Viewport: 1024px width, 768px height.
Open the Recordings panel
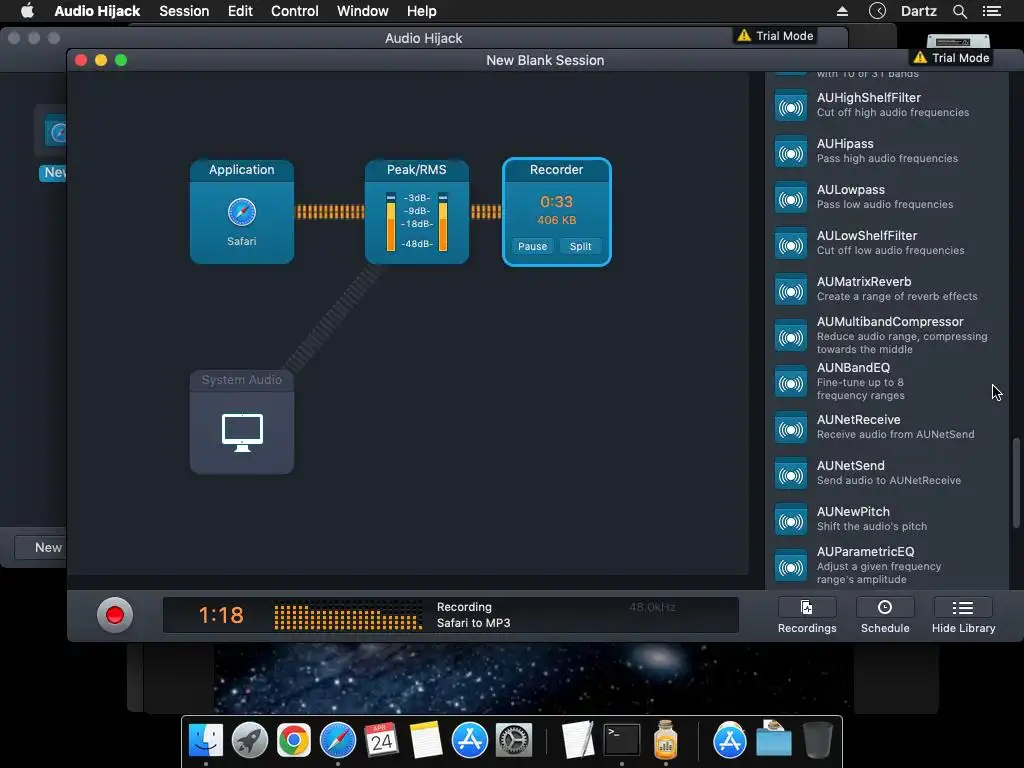pyautogui.click(x=807, y=616)
